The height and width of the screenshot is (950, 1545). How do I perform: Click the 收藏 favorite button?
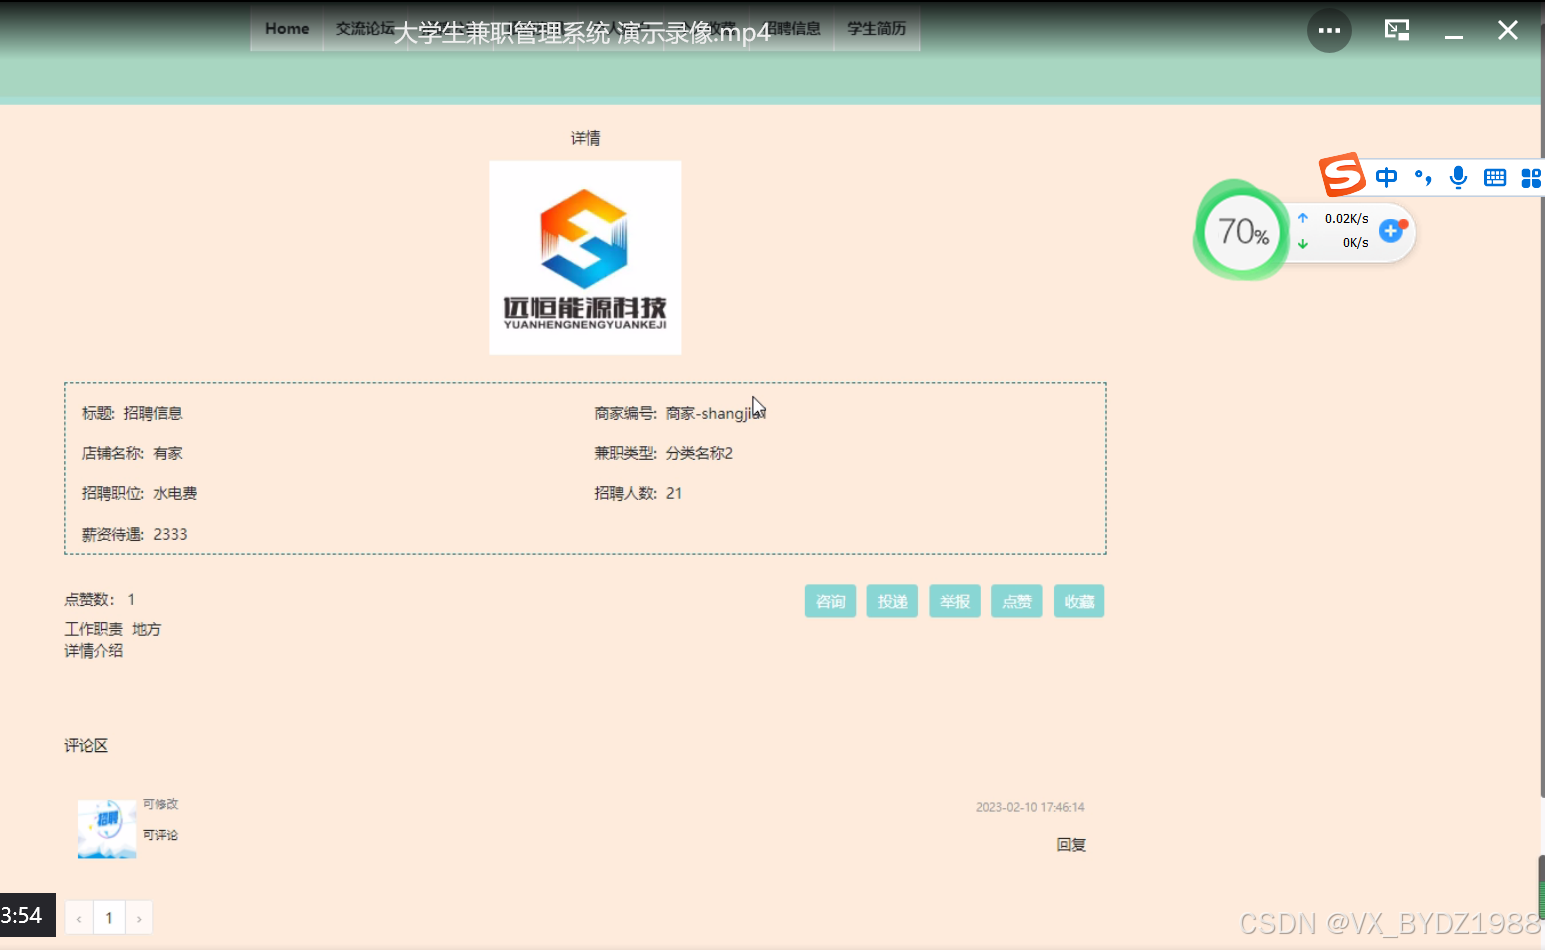click(1079, 601)
